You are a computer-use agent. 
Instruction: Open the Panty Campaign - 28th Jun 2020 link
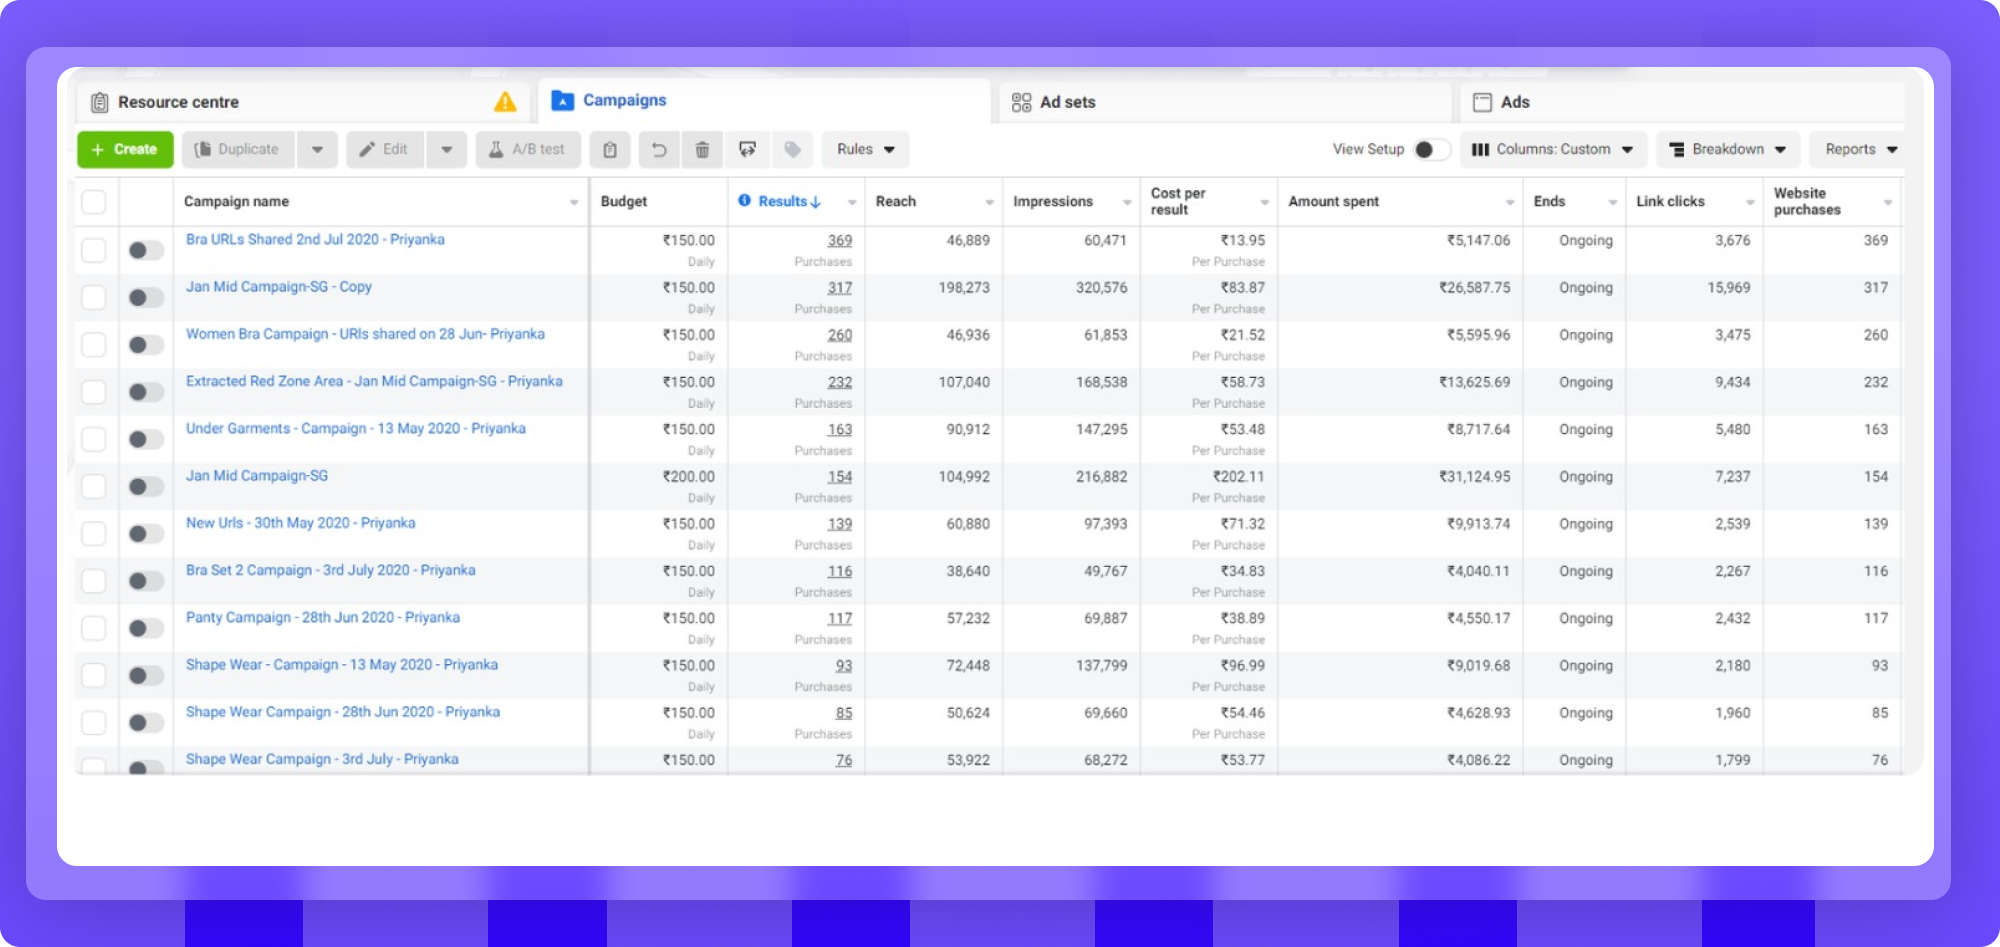322,618
